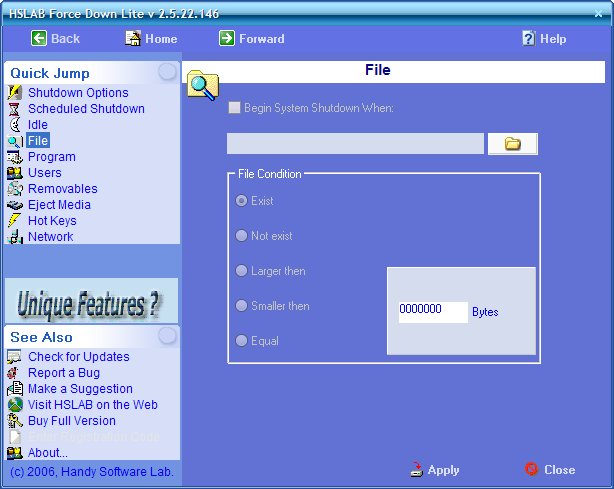Select the Larger then radio option
The image size is (614, 489).
[241, 271]
